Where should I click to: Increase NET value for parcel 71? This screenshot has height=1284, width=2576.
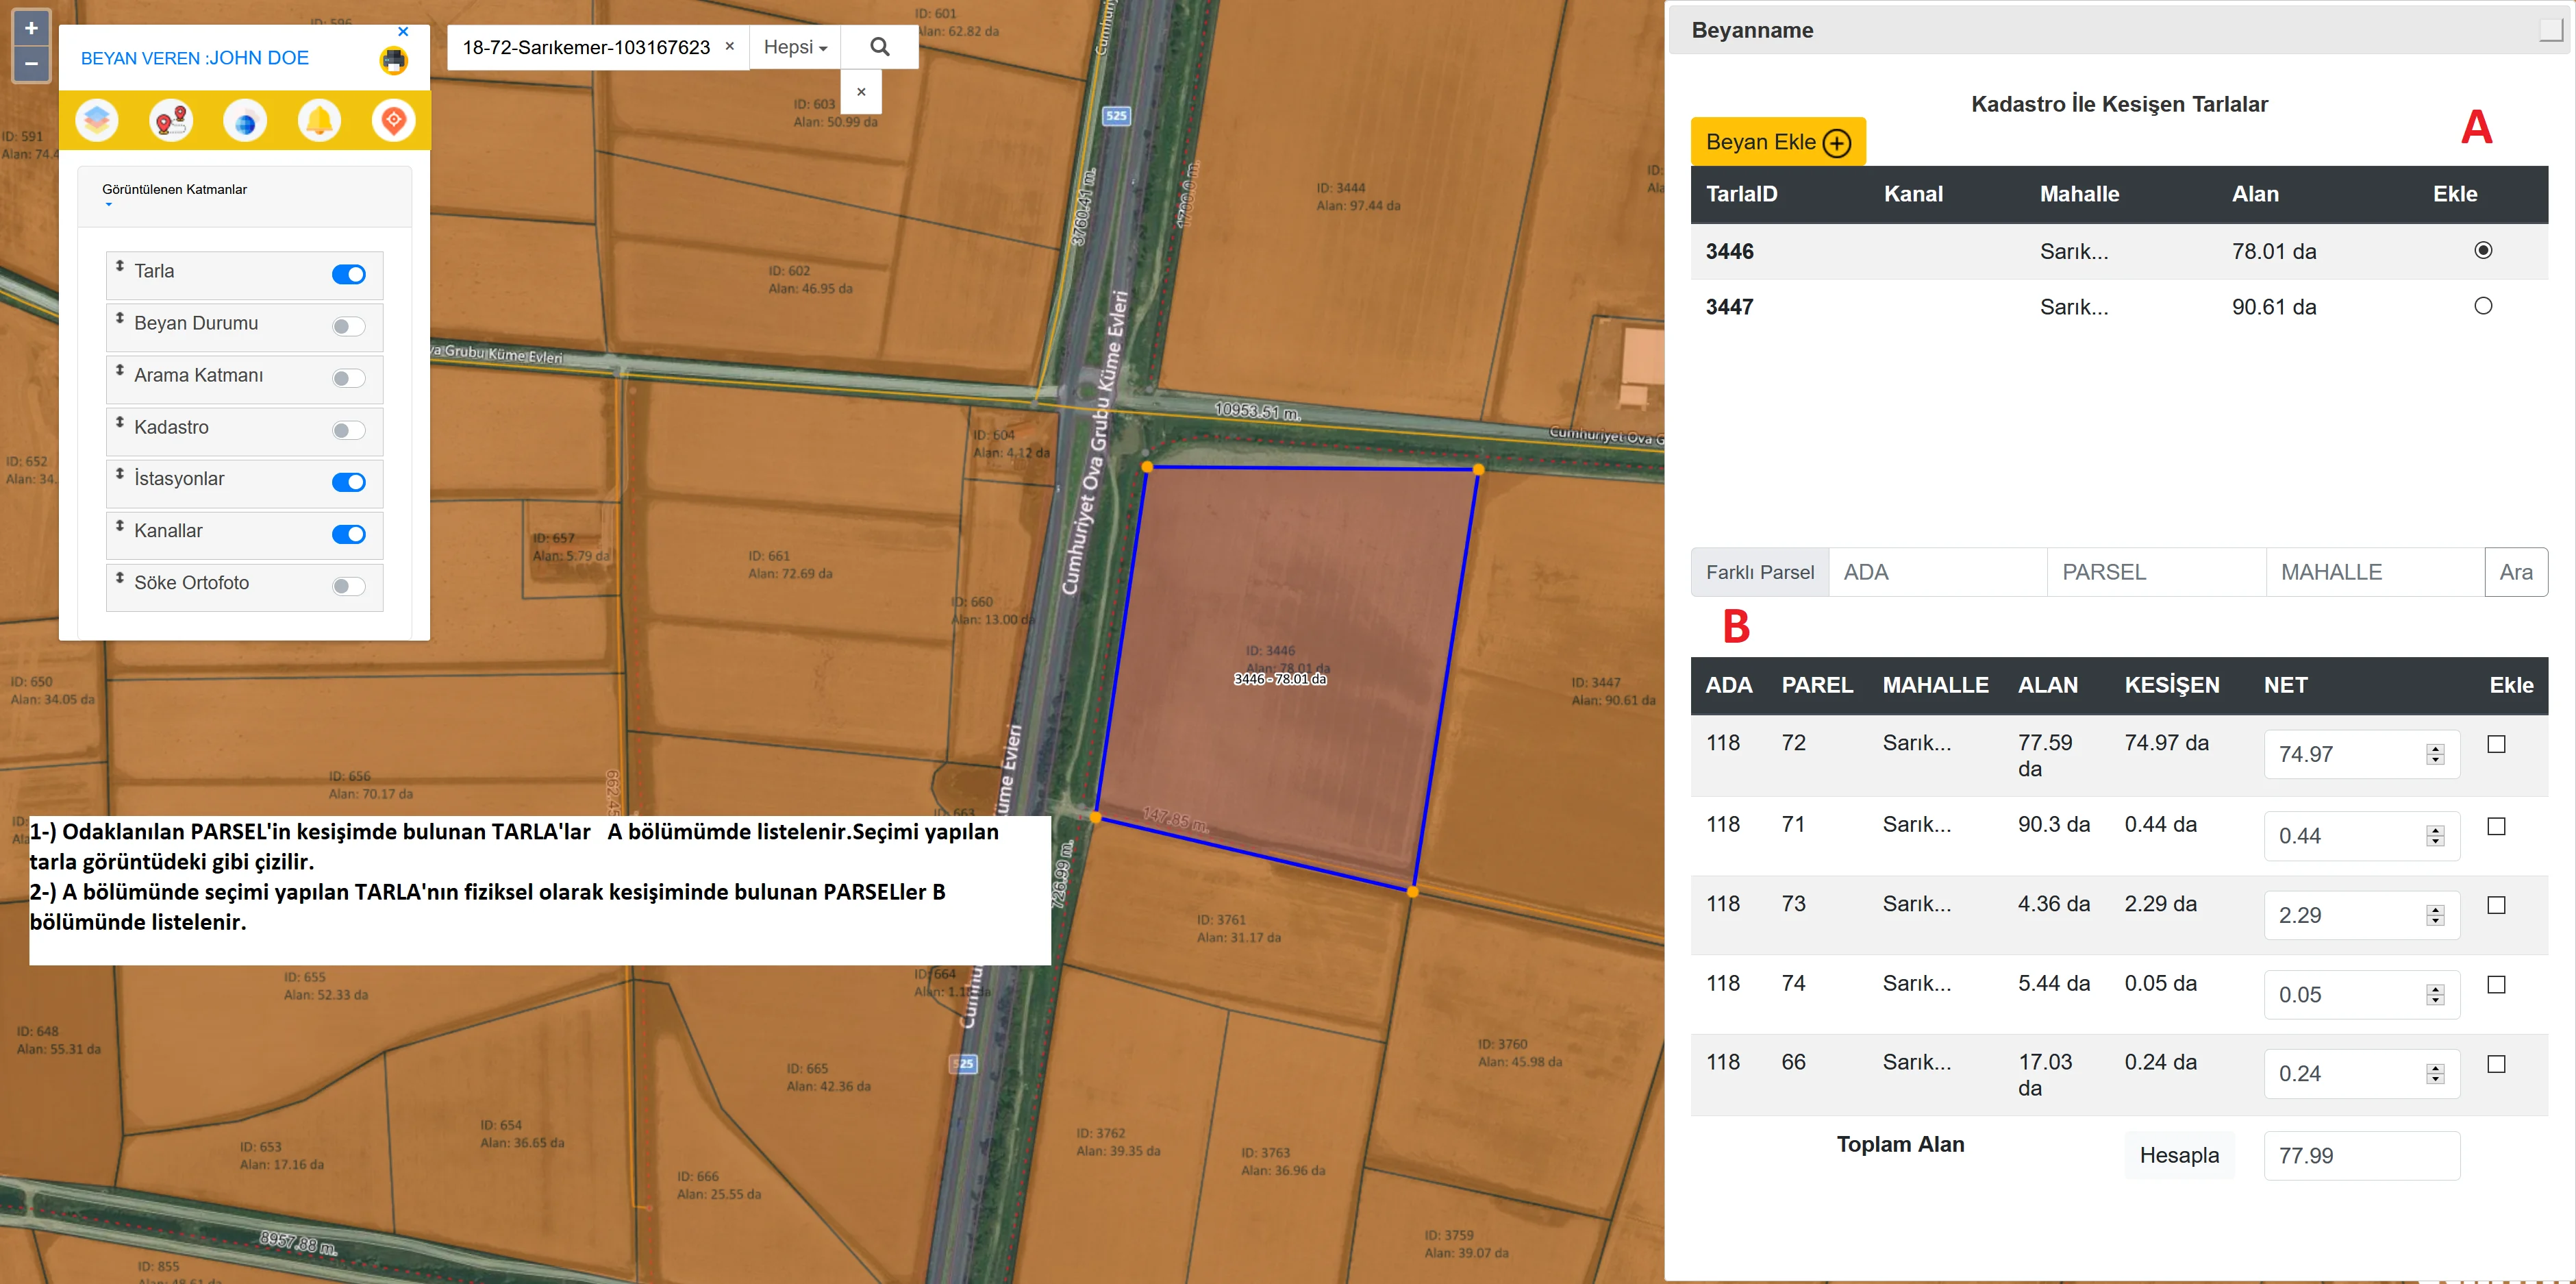point(2435,829)
